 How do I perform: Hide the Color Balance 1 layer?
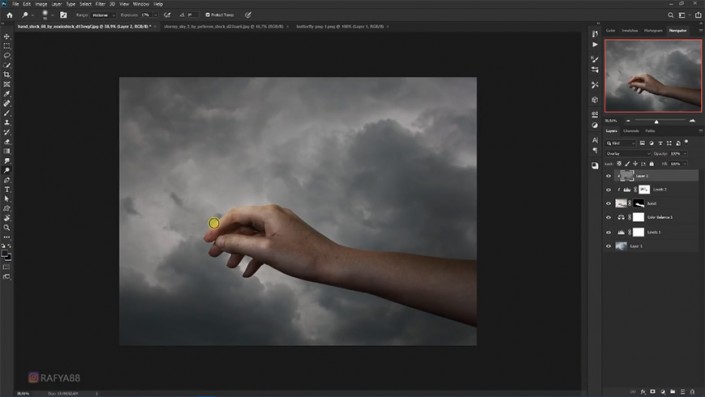click(608, 218)
